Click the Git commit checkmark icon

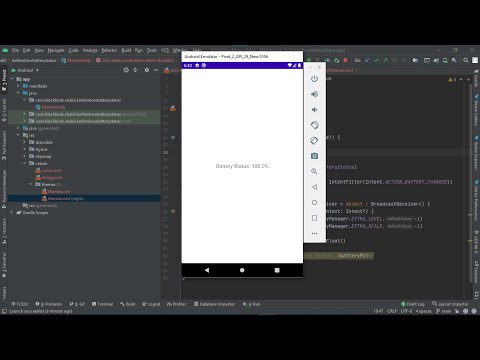(x=376, y=60)
